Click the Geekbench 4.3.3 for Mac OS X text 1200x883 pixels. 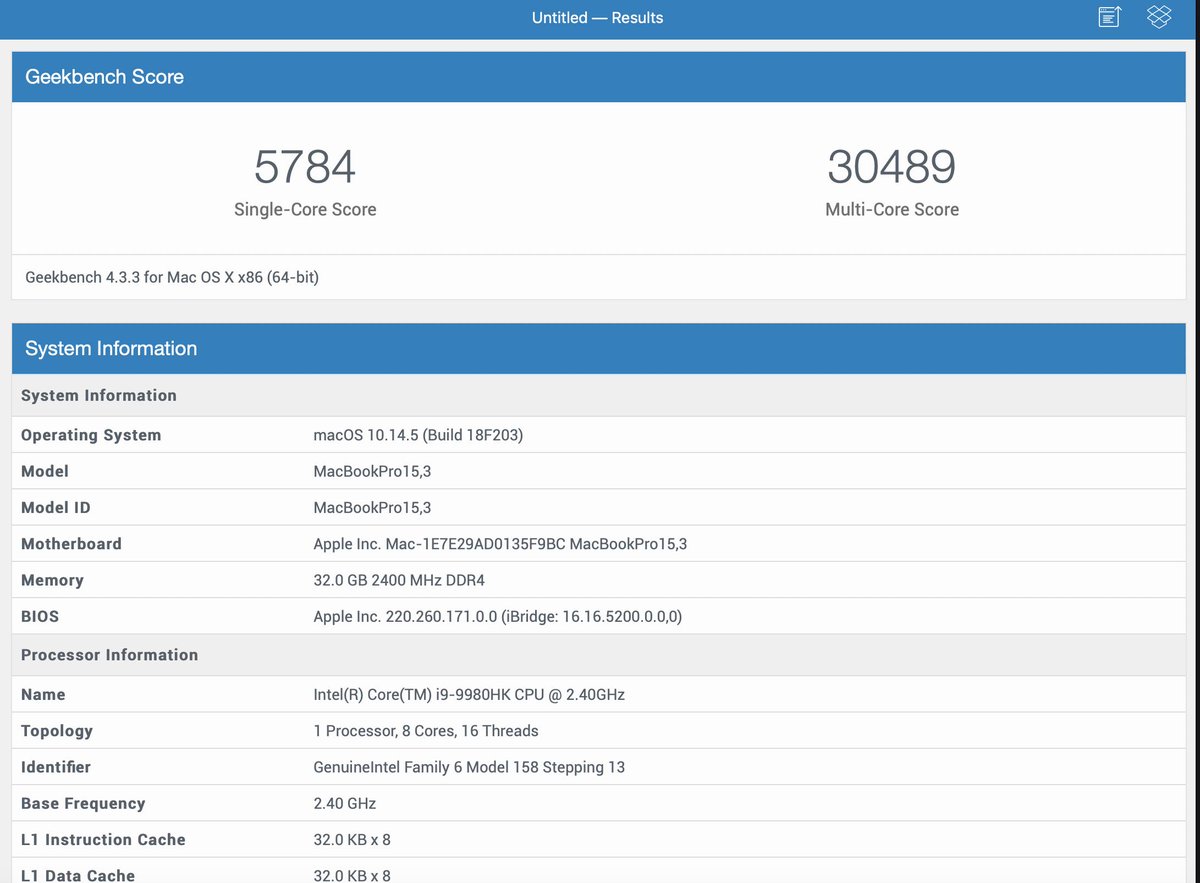(172, 277)
